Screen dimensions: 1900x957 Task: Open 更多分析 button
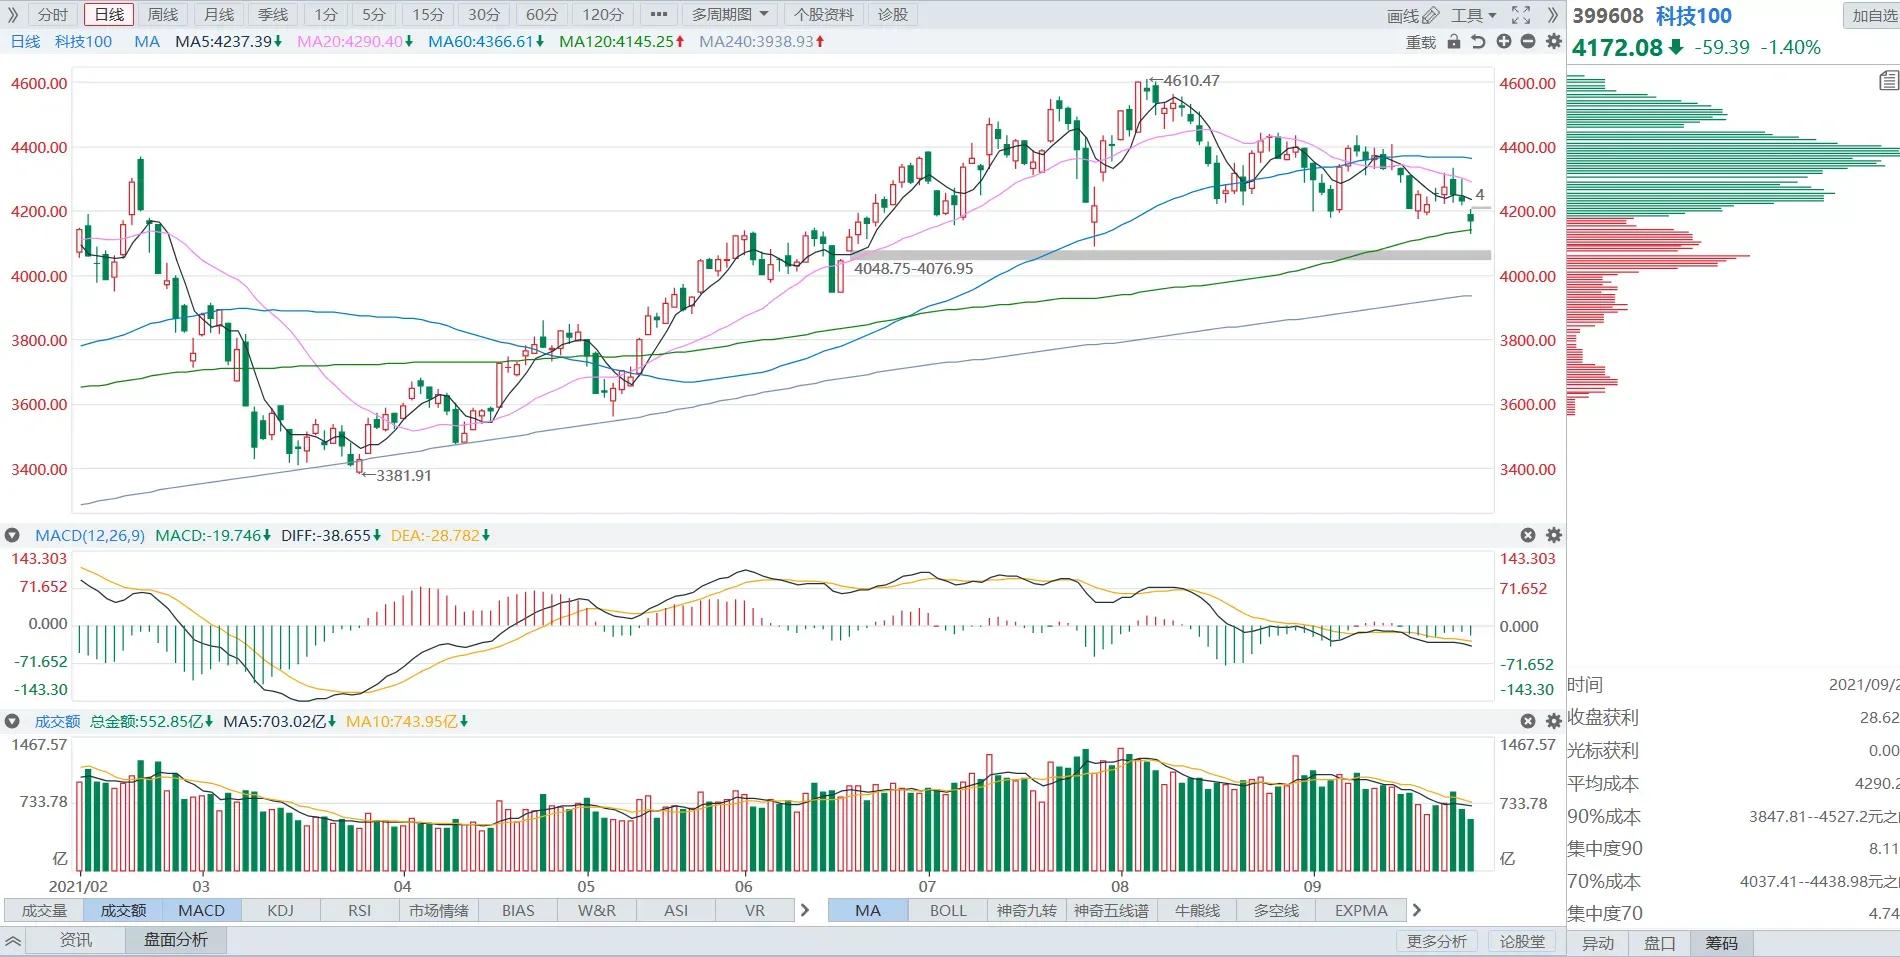1436,942
